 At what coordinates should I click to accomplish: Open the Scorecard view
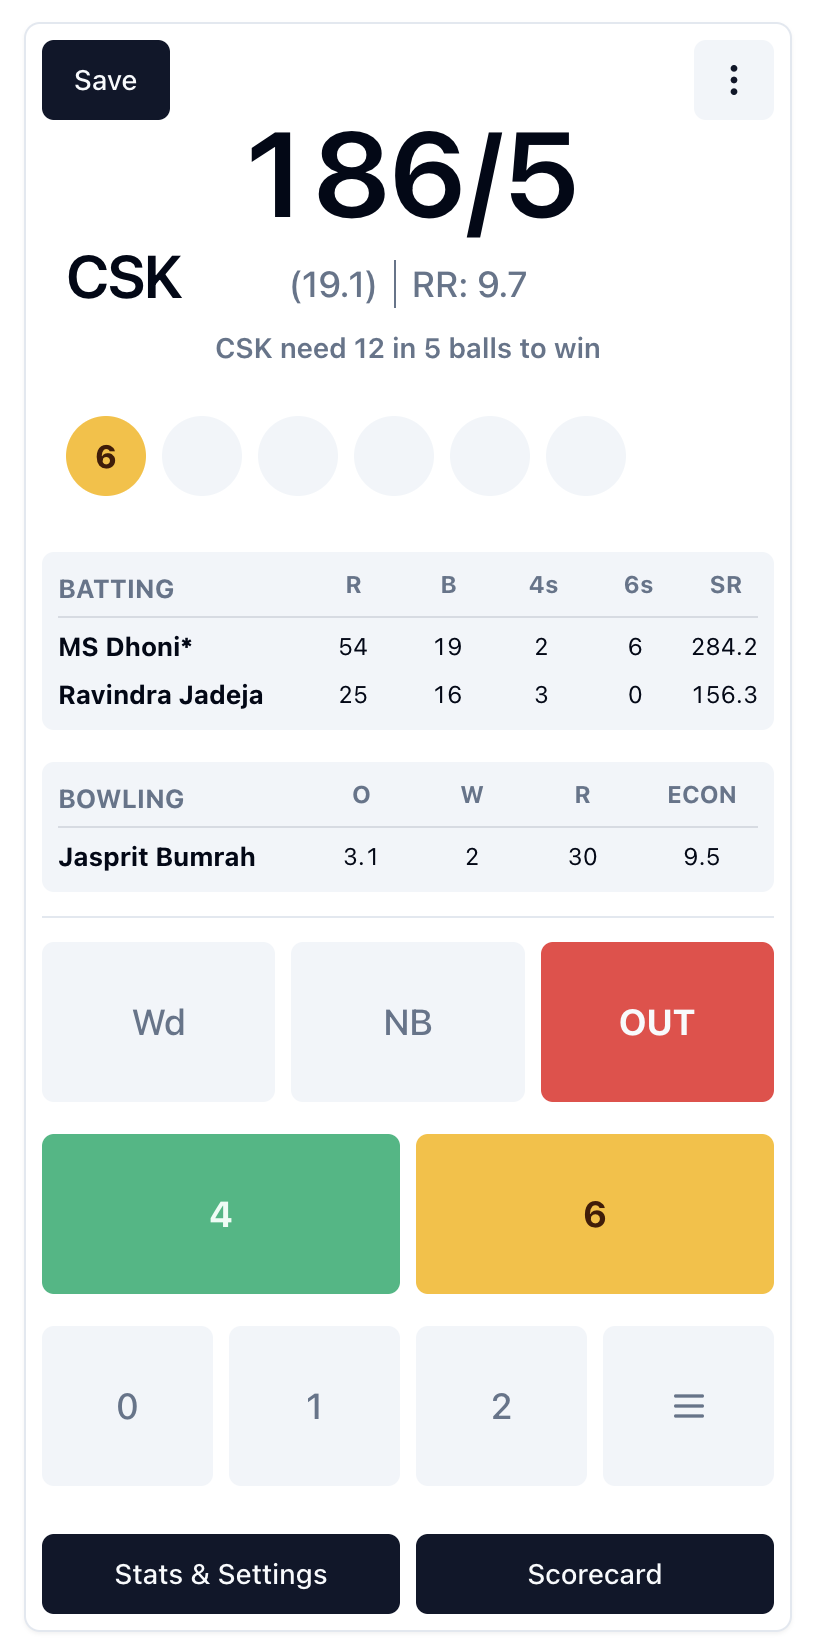click(595, 1574)
